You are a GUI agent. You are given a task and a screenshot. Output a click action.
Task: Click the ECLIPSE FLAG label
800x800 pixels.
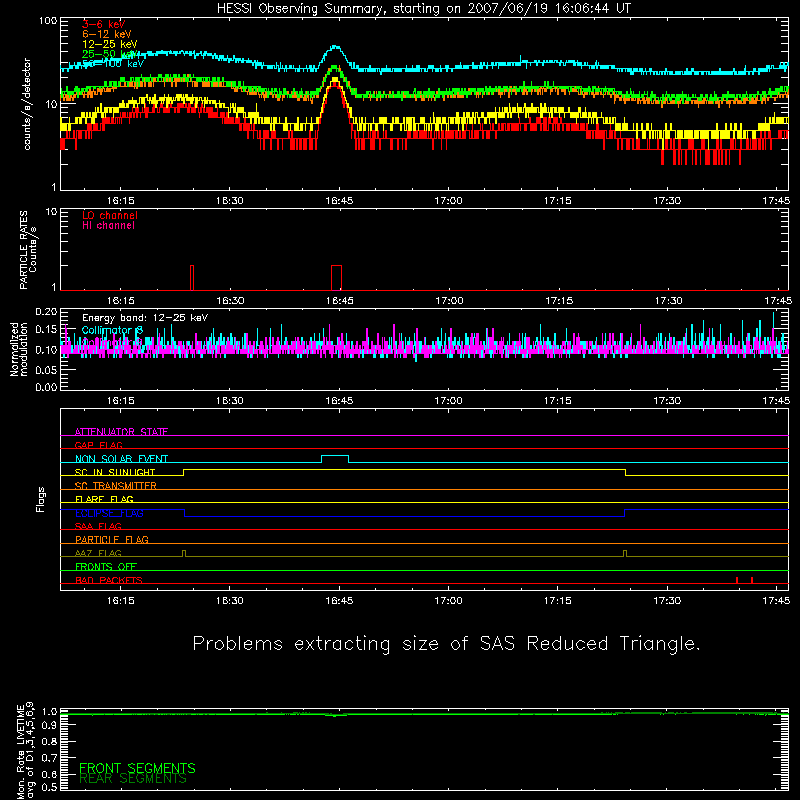coord(109,513)
